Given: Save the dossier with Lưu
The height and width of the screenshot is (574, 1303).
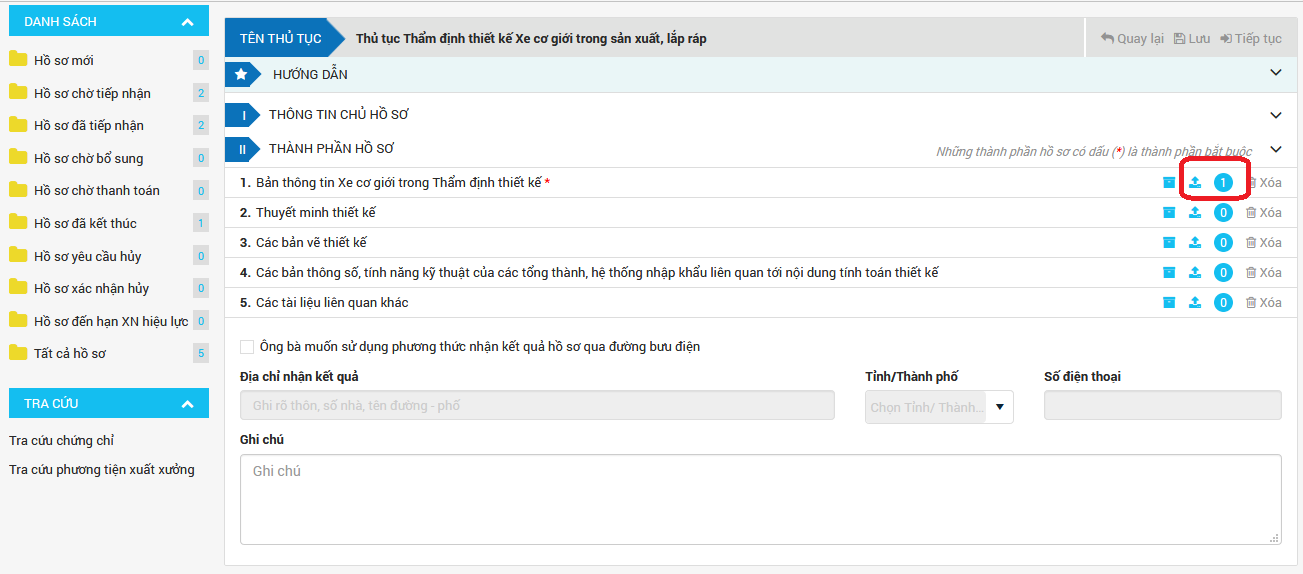Looking at the screenshot, I should [1192, 39].
